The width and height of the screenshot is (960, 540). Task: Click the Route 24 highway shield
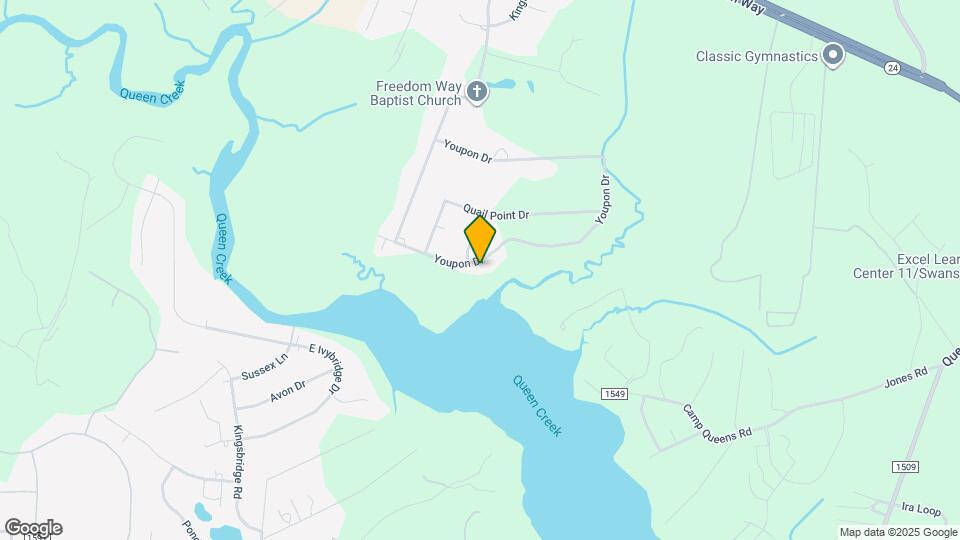pyautogui.click(x=893, y=68)
